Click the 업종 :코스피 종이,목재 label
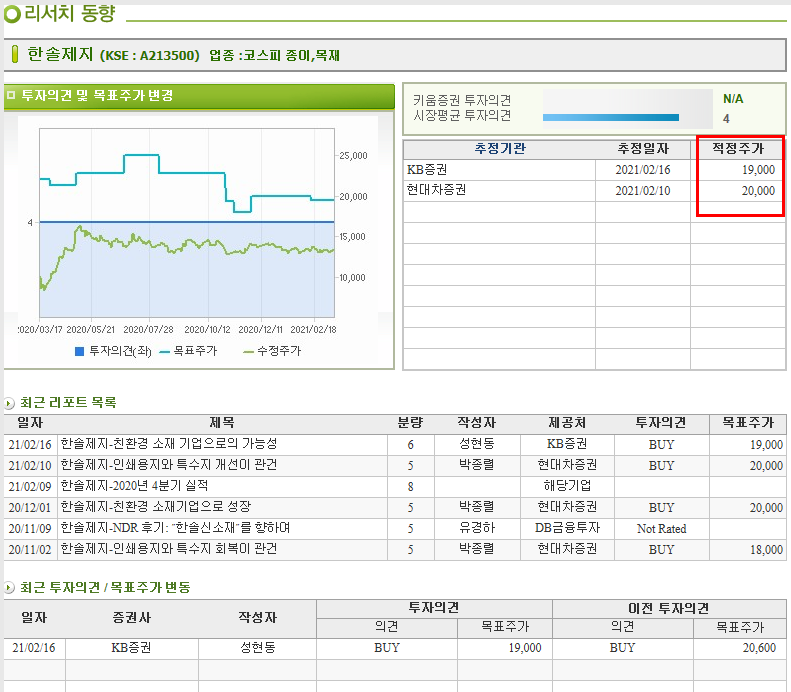This screenshot has width=791, height=692. [x=274, y=55]
